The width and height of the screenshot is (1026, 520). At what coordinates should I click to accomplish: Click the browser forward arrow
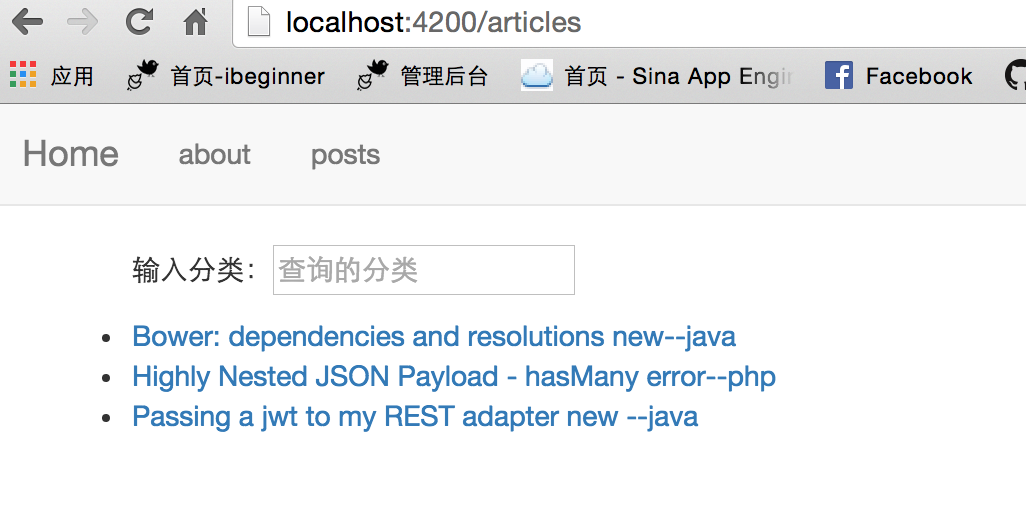[83, 21]
